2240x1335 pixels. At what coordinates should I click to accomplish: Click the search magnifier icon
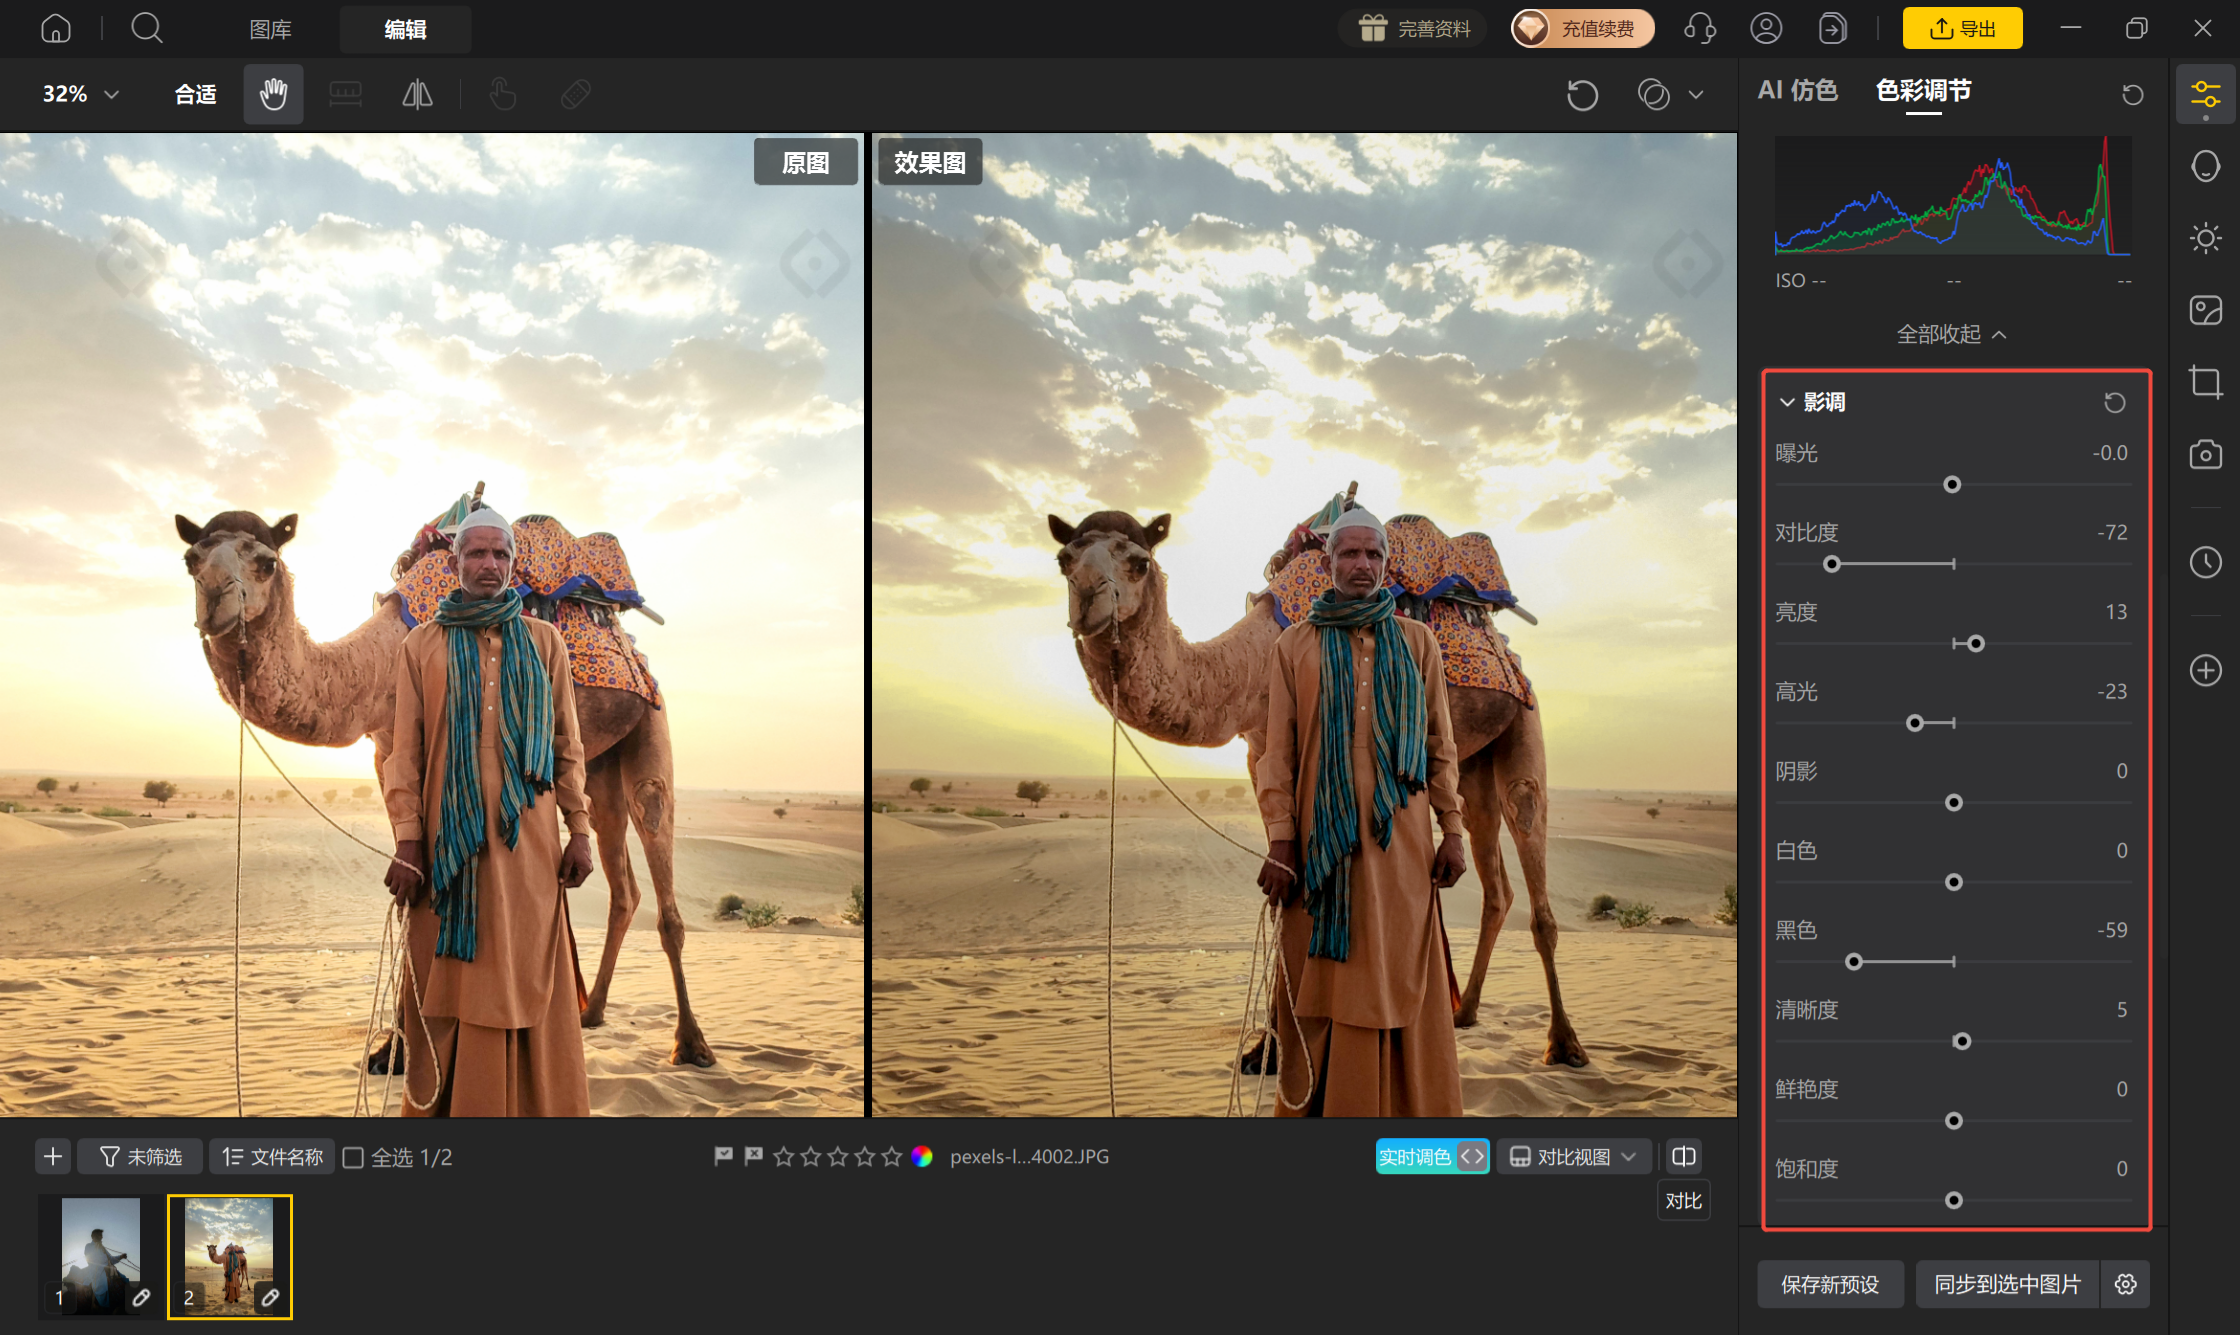[147, 28]
